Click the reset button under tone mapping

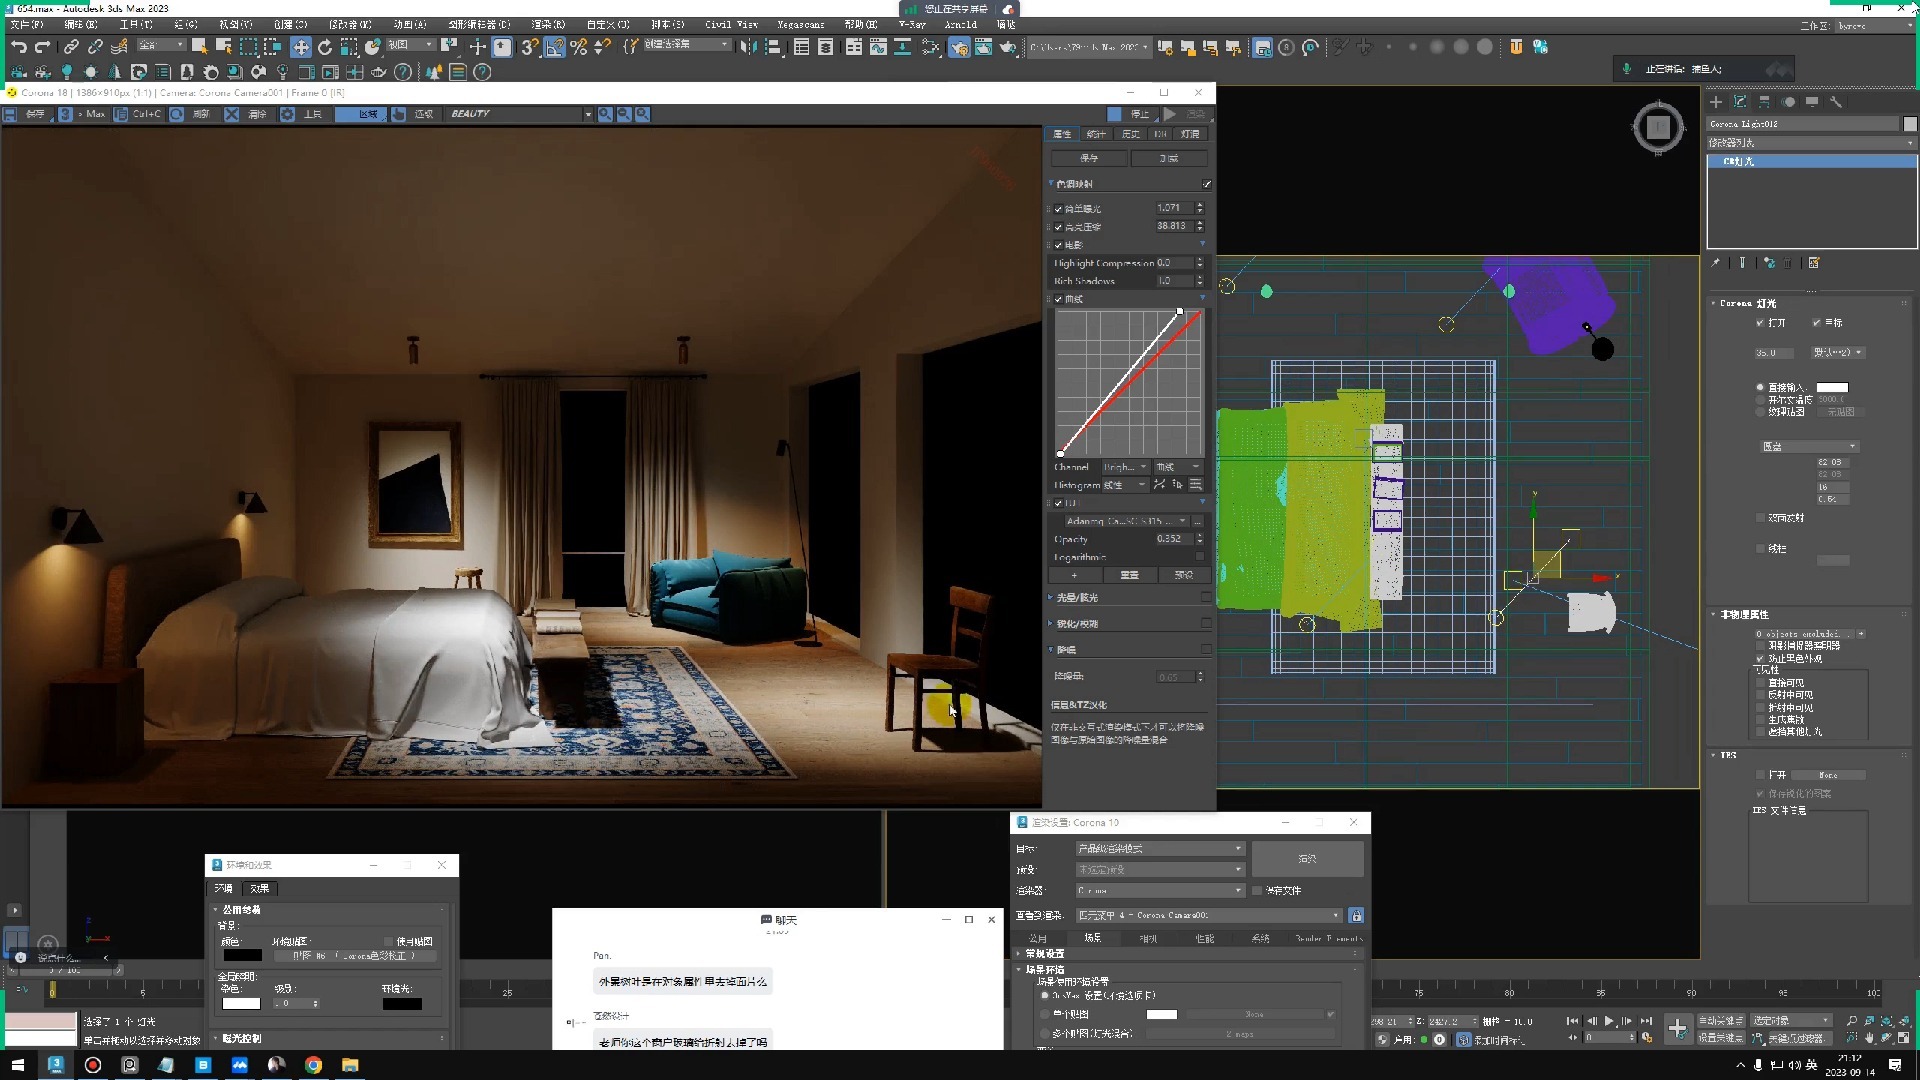coord(1129,575)
